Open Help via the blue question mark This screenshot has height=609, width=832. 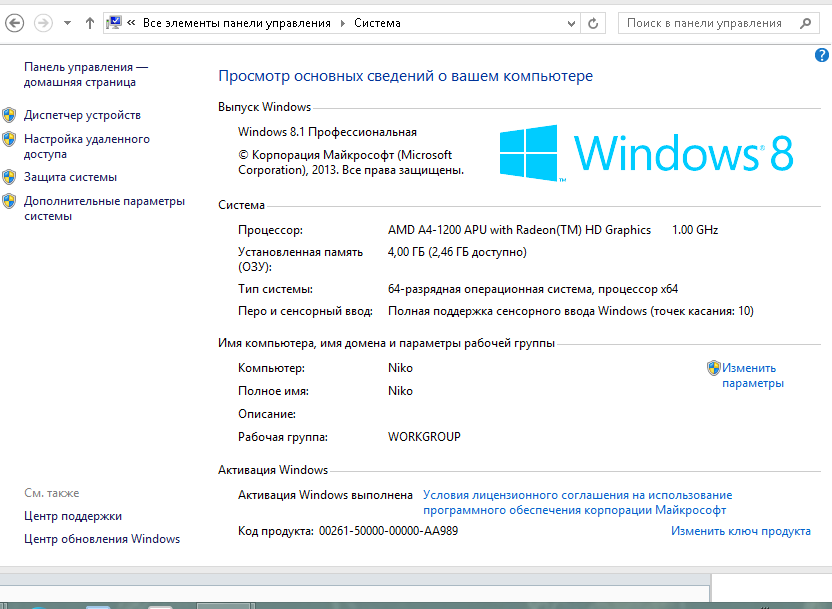click(822, 55)
